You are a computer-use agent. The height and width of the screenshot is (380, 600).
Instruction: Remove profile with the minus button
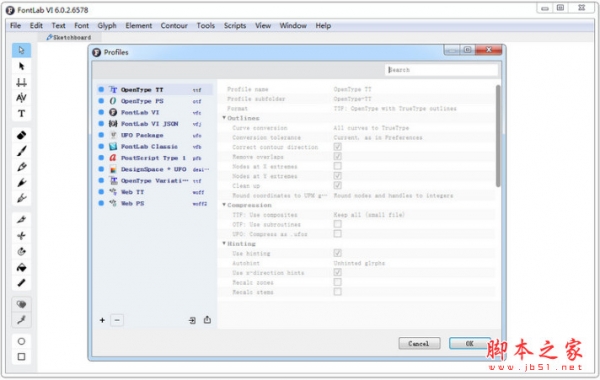[117, 320]
